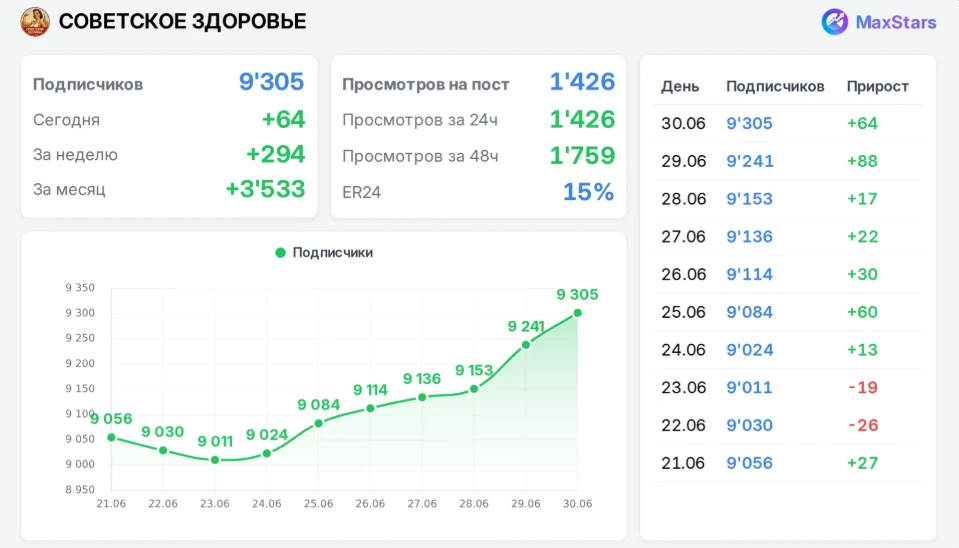Screen dimensions: 959x548
Task: Select the 30.06 date cell
Action: coord(683,124)
